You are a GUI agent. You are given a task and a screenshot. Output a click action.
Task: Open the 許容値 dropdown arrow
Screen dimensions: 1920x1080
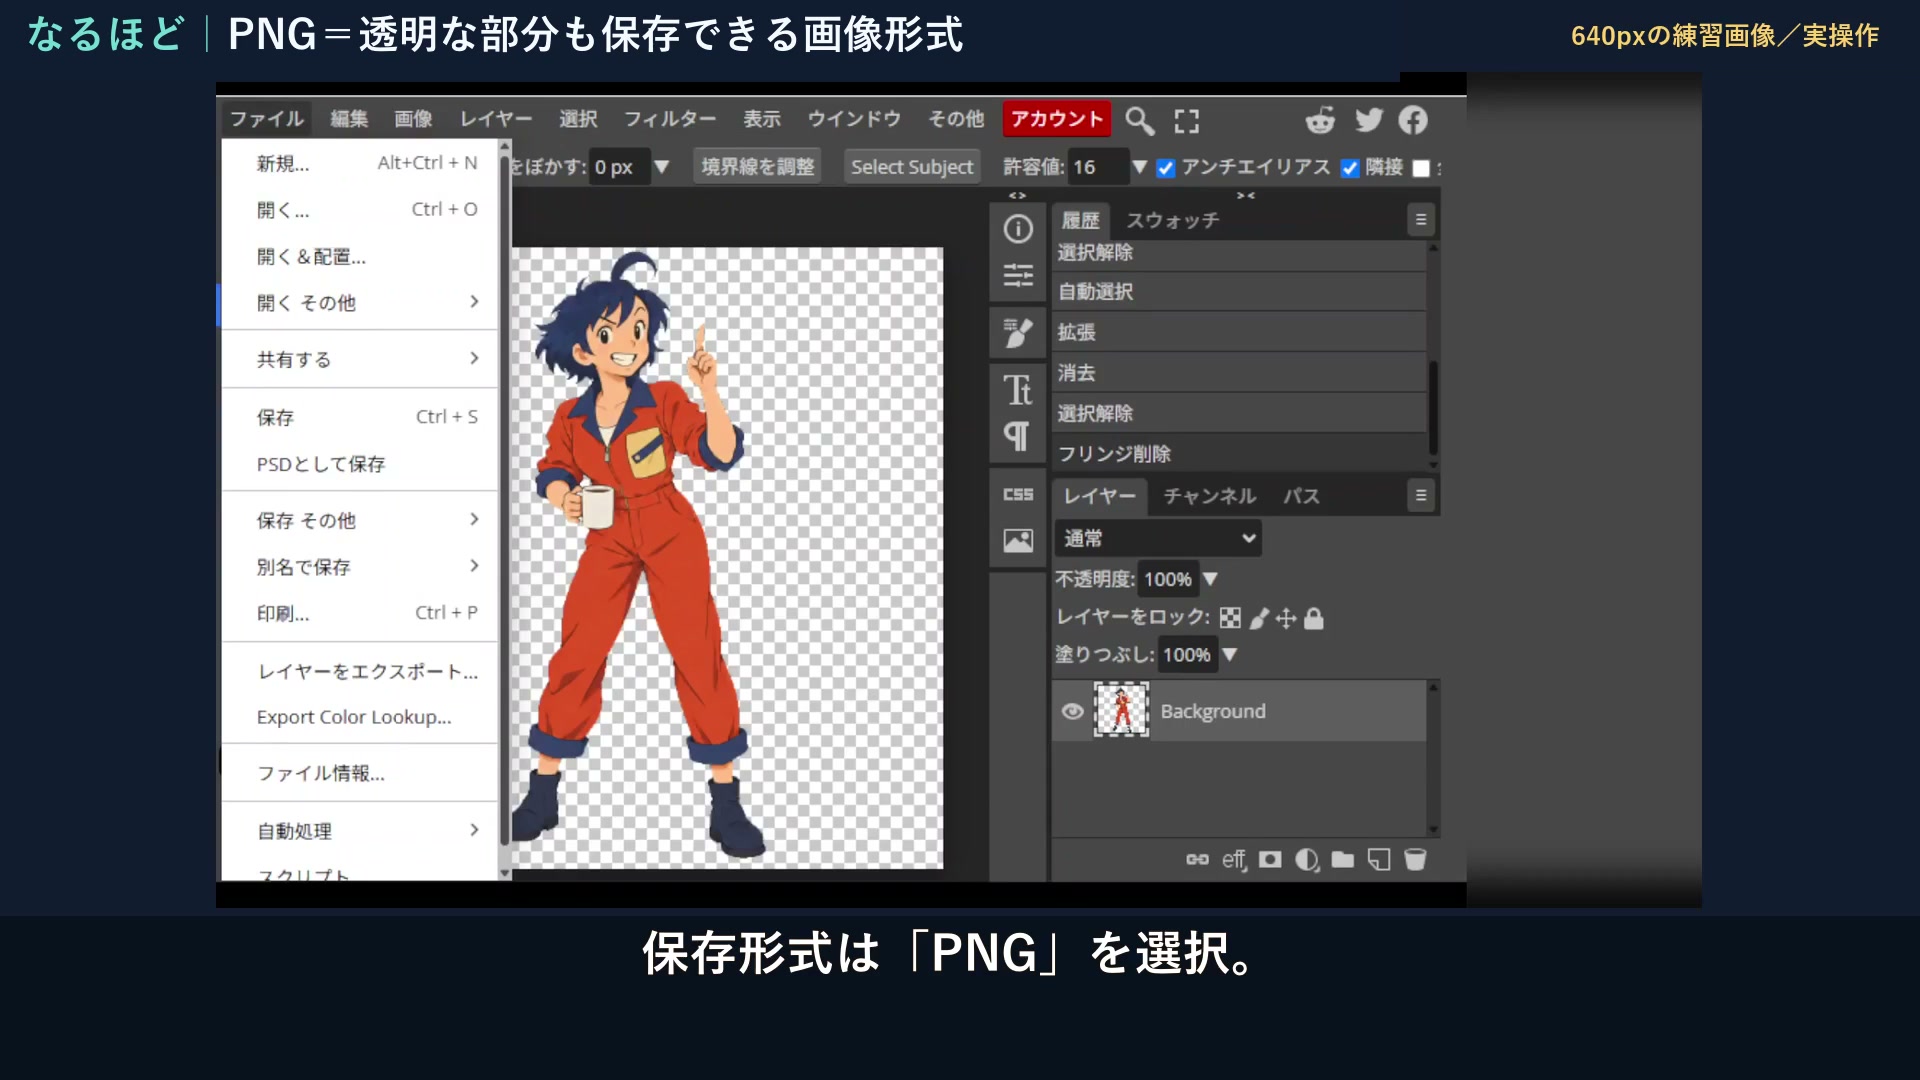1138,167
